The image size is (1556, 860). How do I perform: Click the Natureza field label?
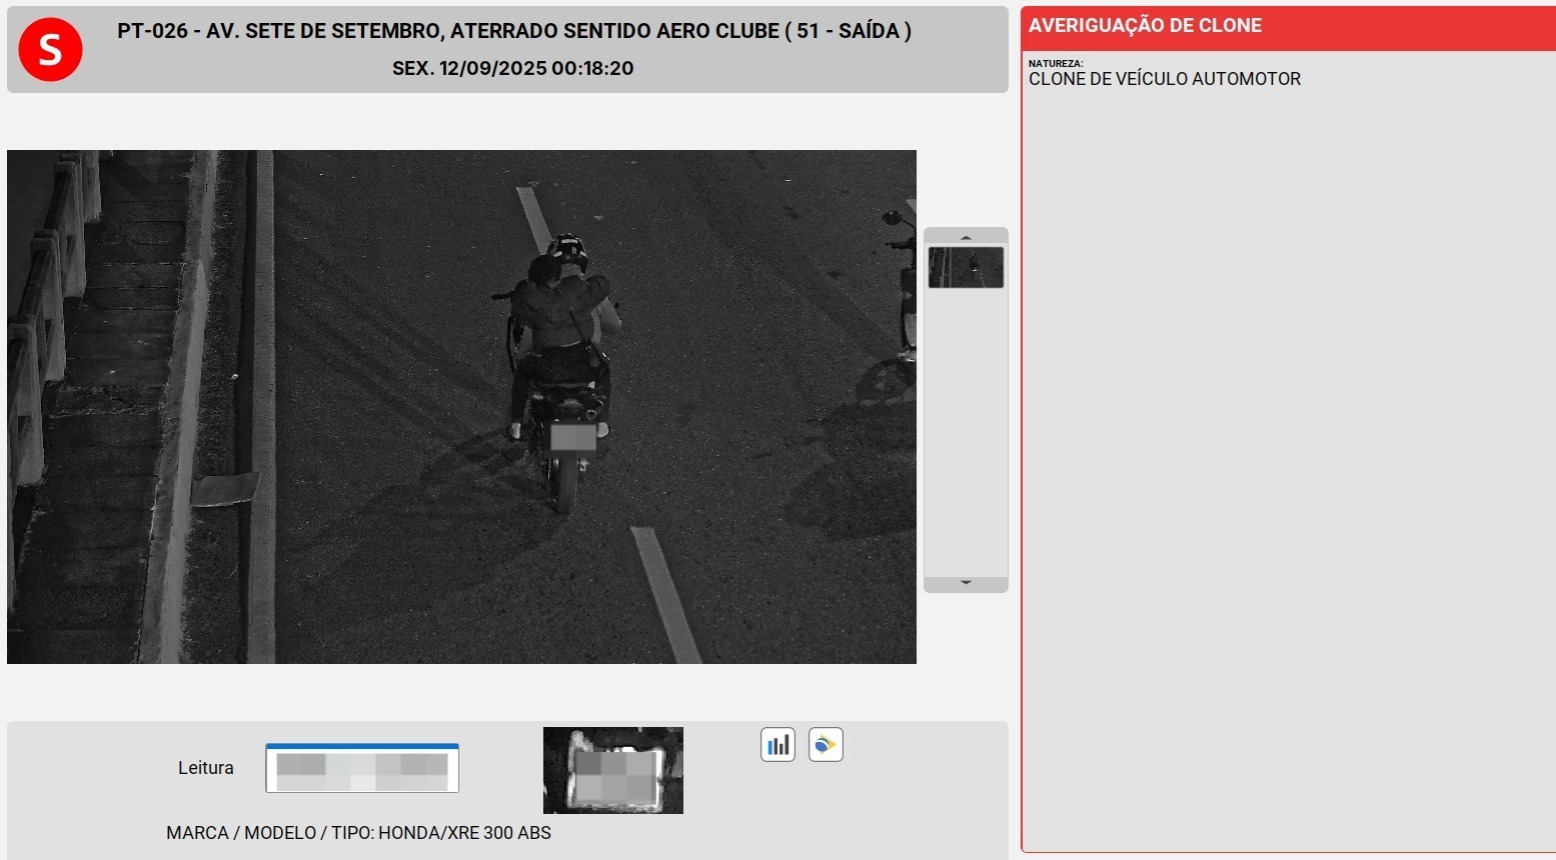1055,64
